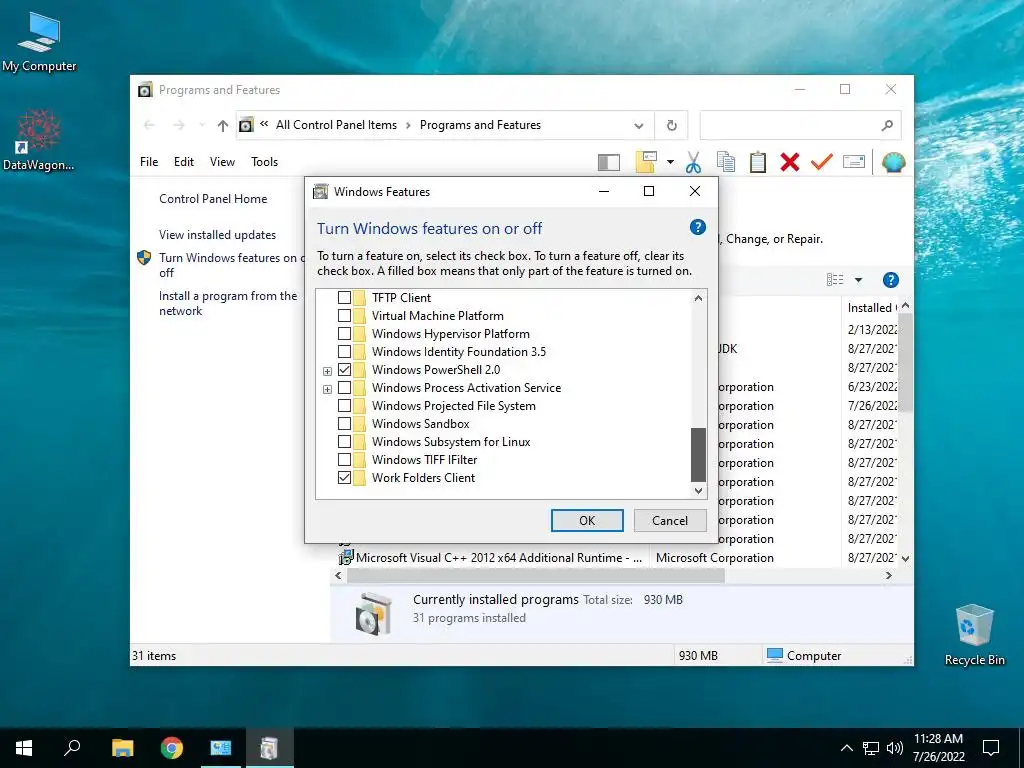Viewport: 1024px width, 768px height.
Task: Open Control Panel Home link
Action: 213,199
